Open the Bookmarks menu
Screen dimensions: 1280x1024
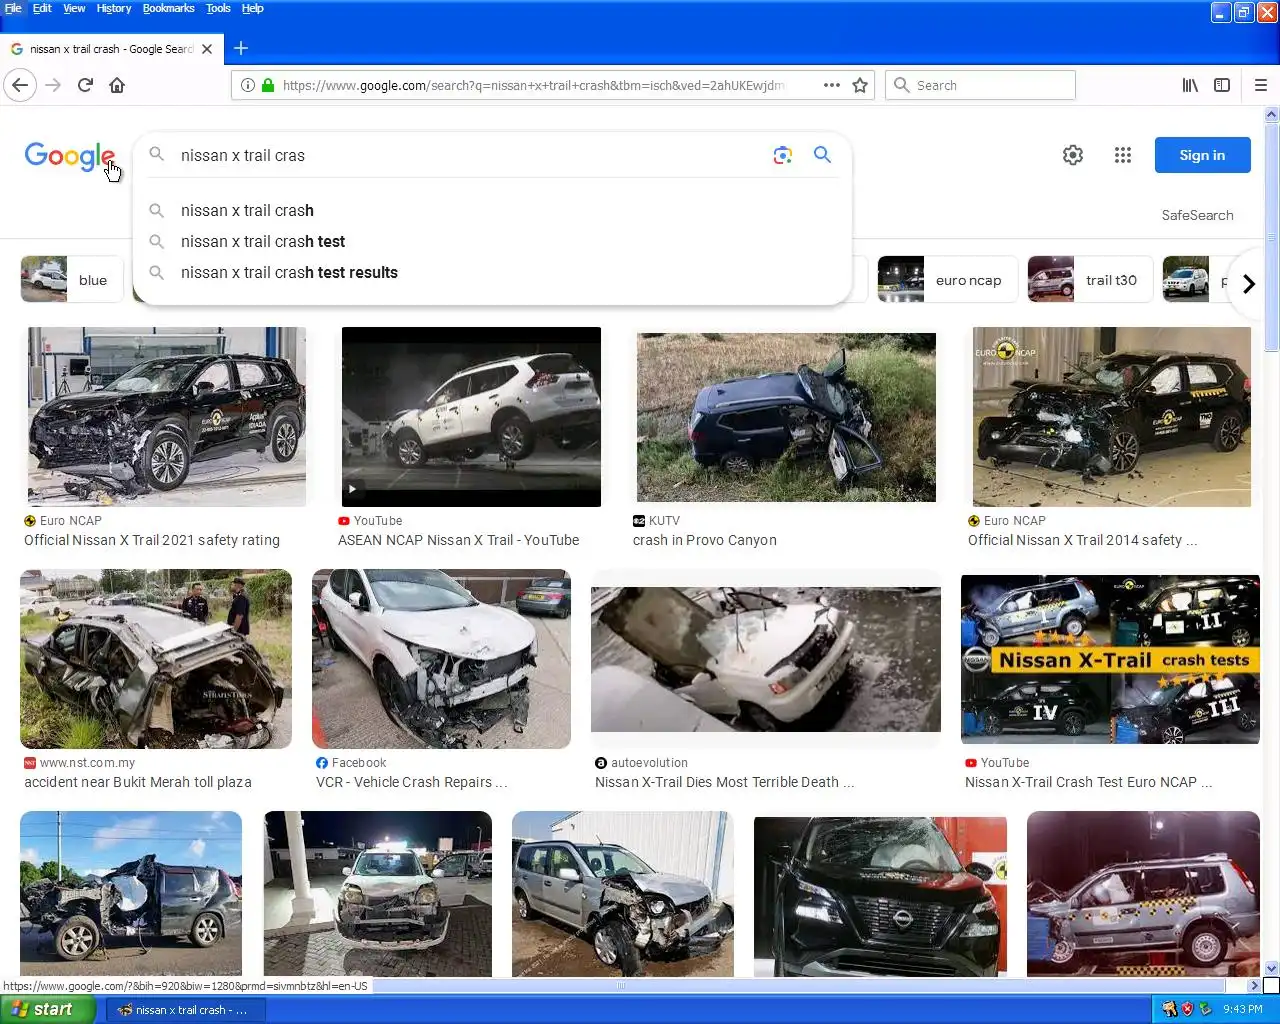pyautogui.click(x=168, y=8)
